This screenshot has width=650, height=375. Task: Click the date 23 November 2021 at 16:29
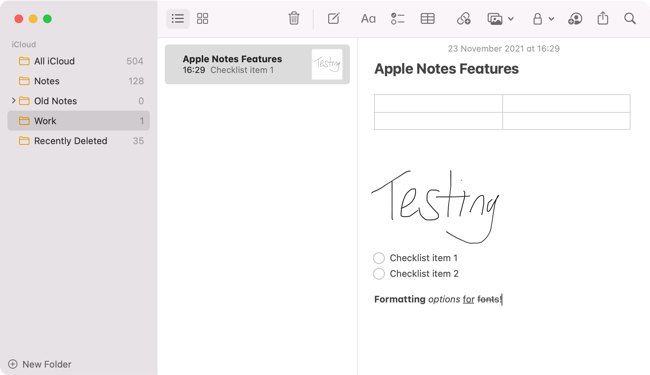(x=503, y=49)
